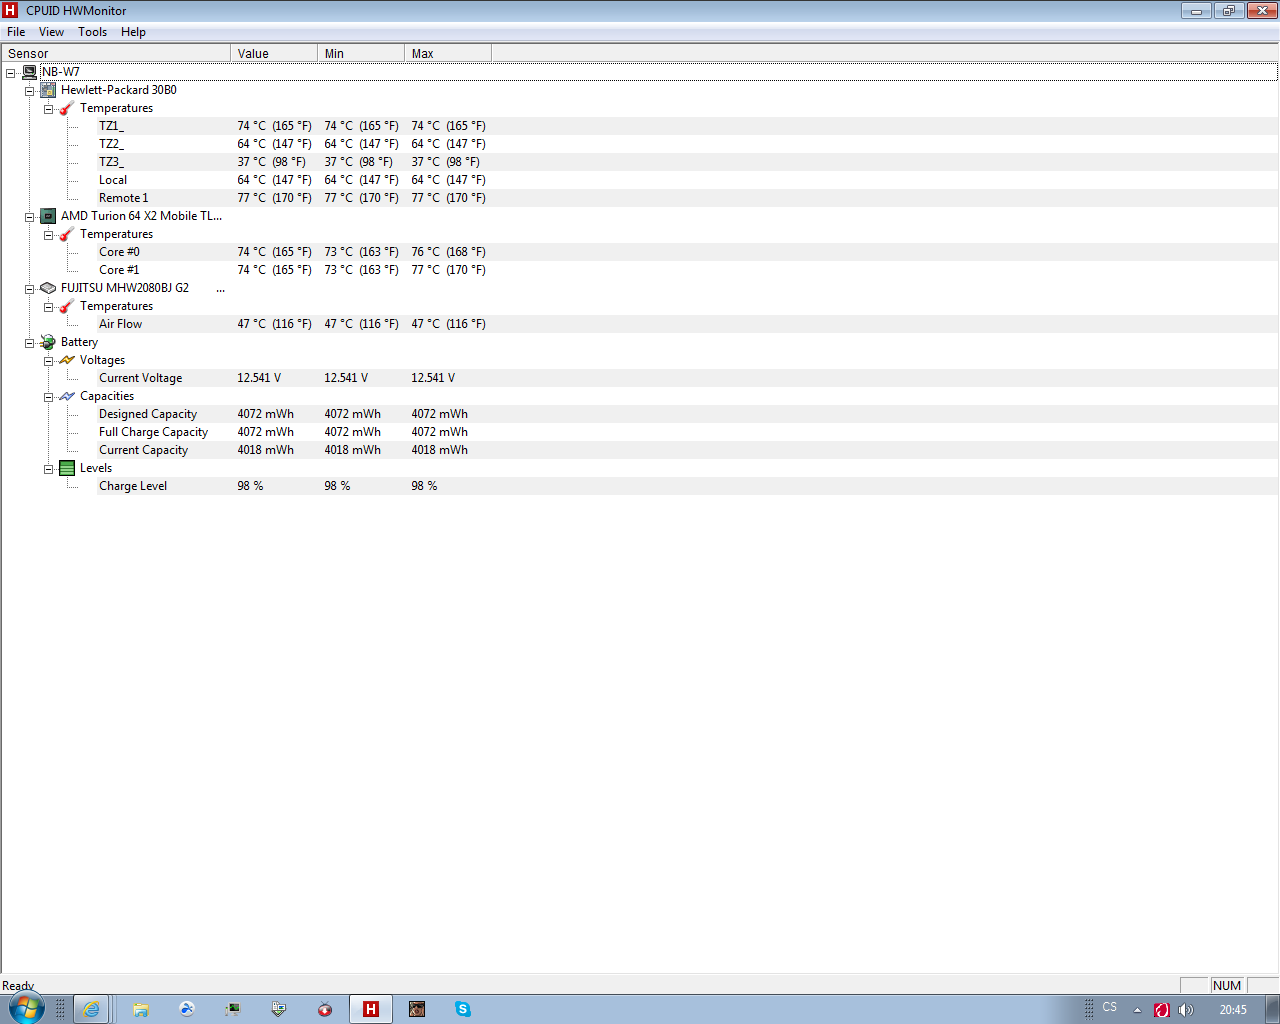Collapse Temperatures under AMD Turion
This screenshot has height=1024, width=1280.
pyautogui.click(x=48, y=235)
